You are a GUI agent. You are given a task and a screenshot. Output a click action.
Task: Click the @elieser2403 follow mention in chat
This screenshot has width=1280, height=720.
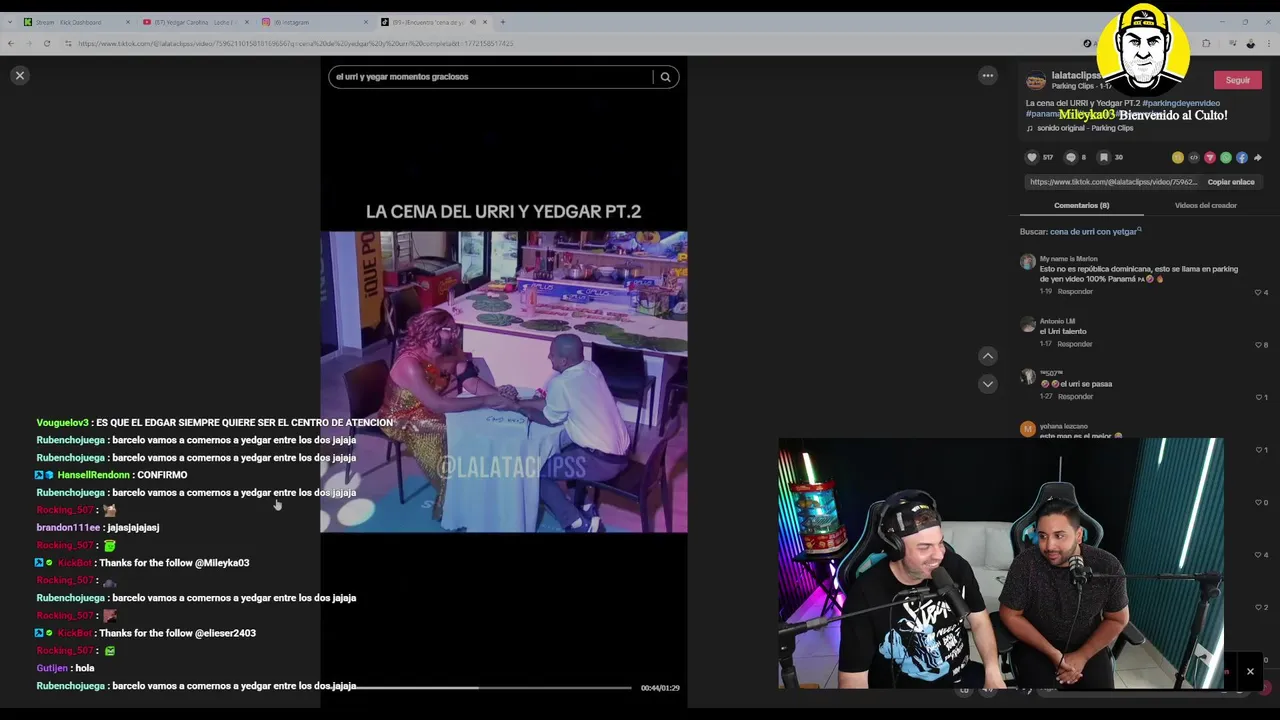pos(225,633)
